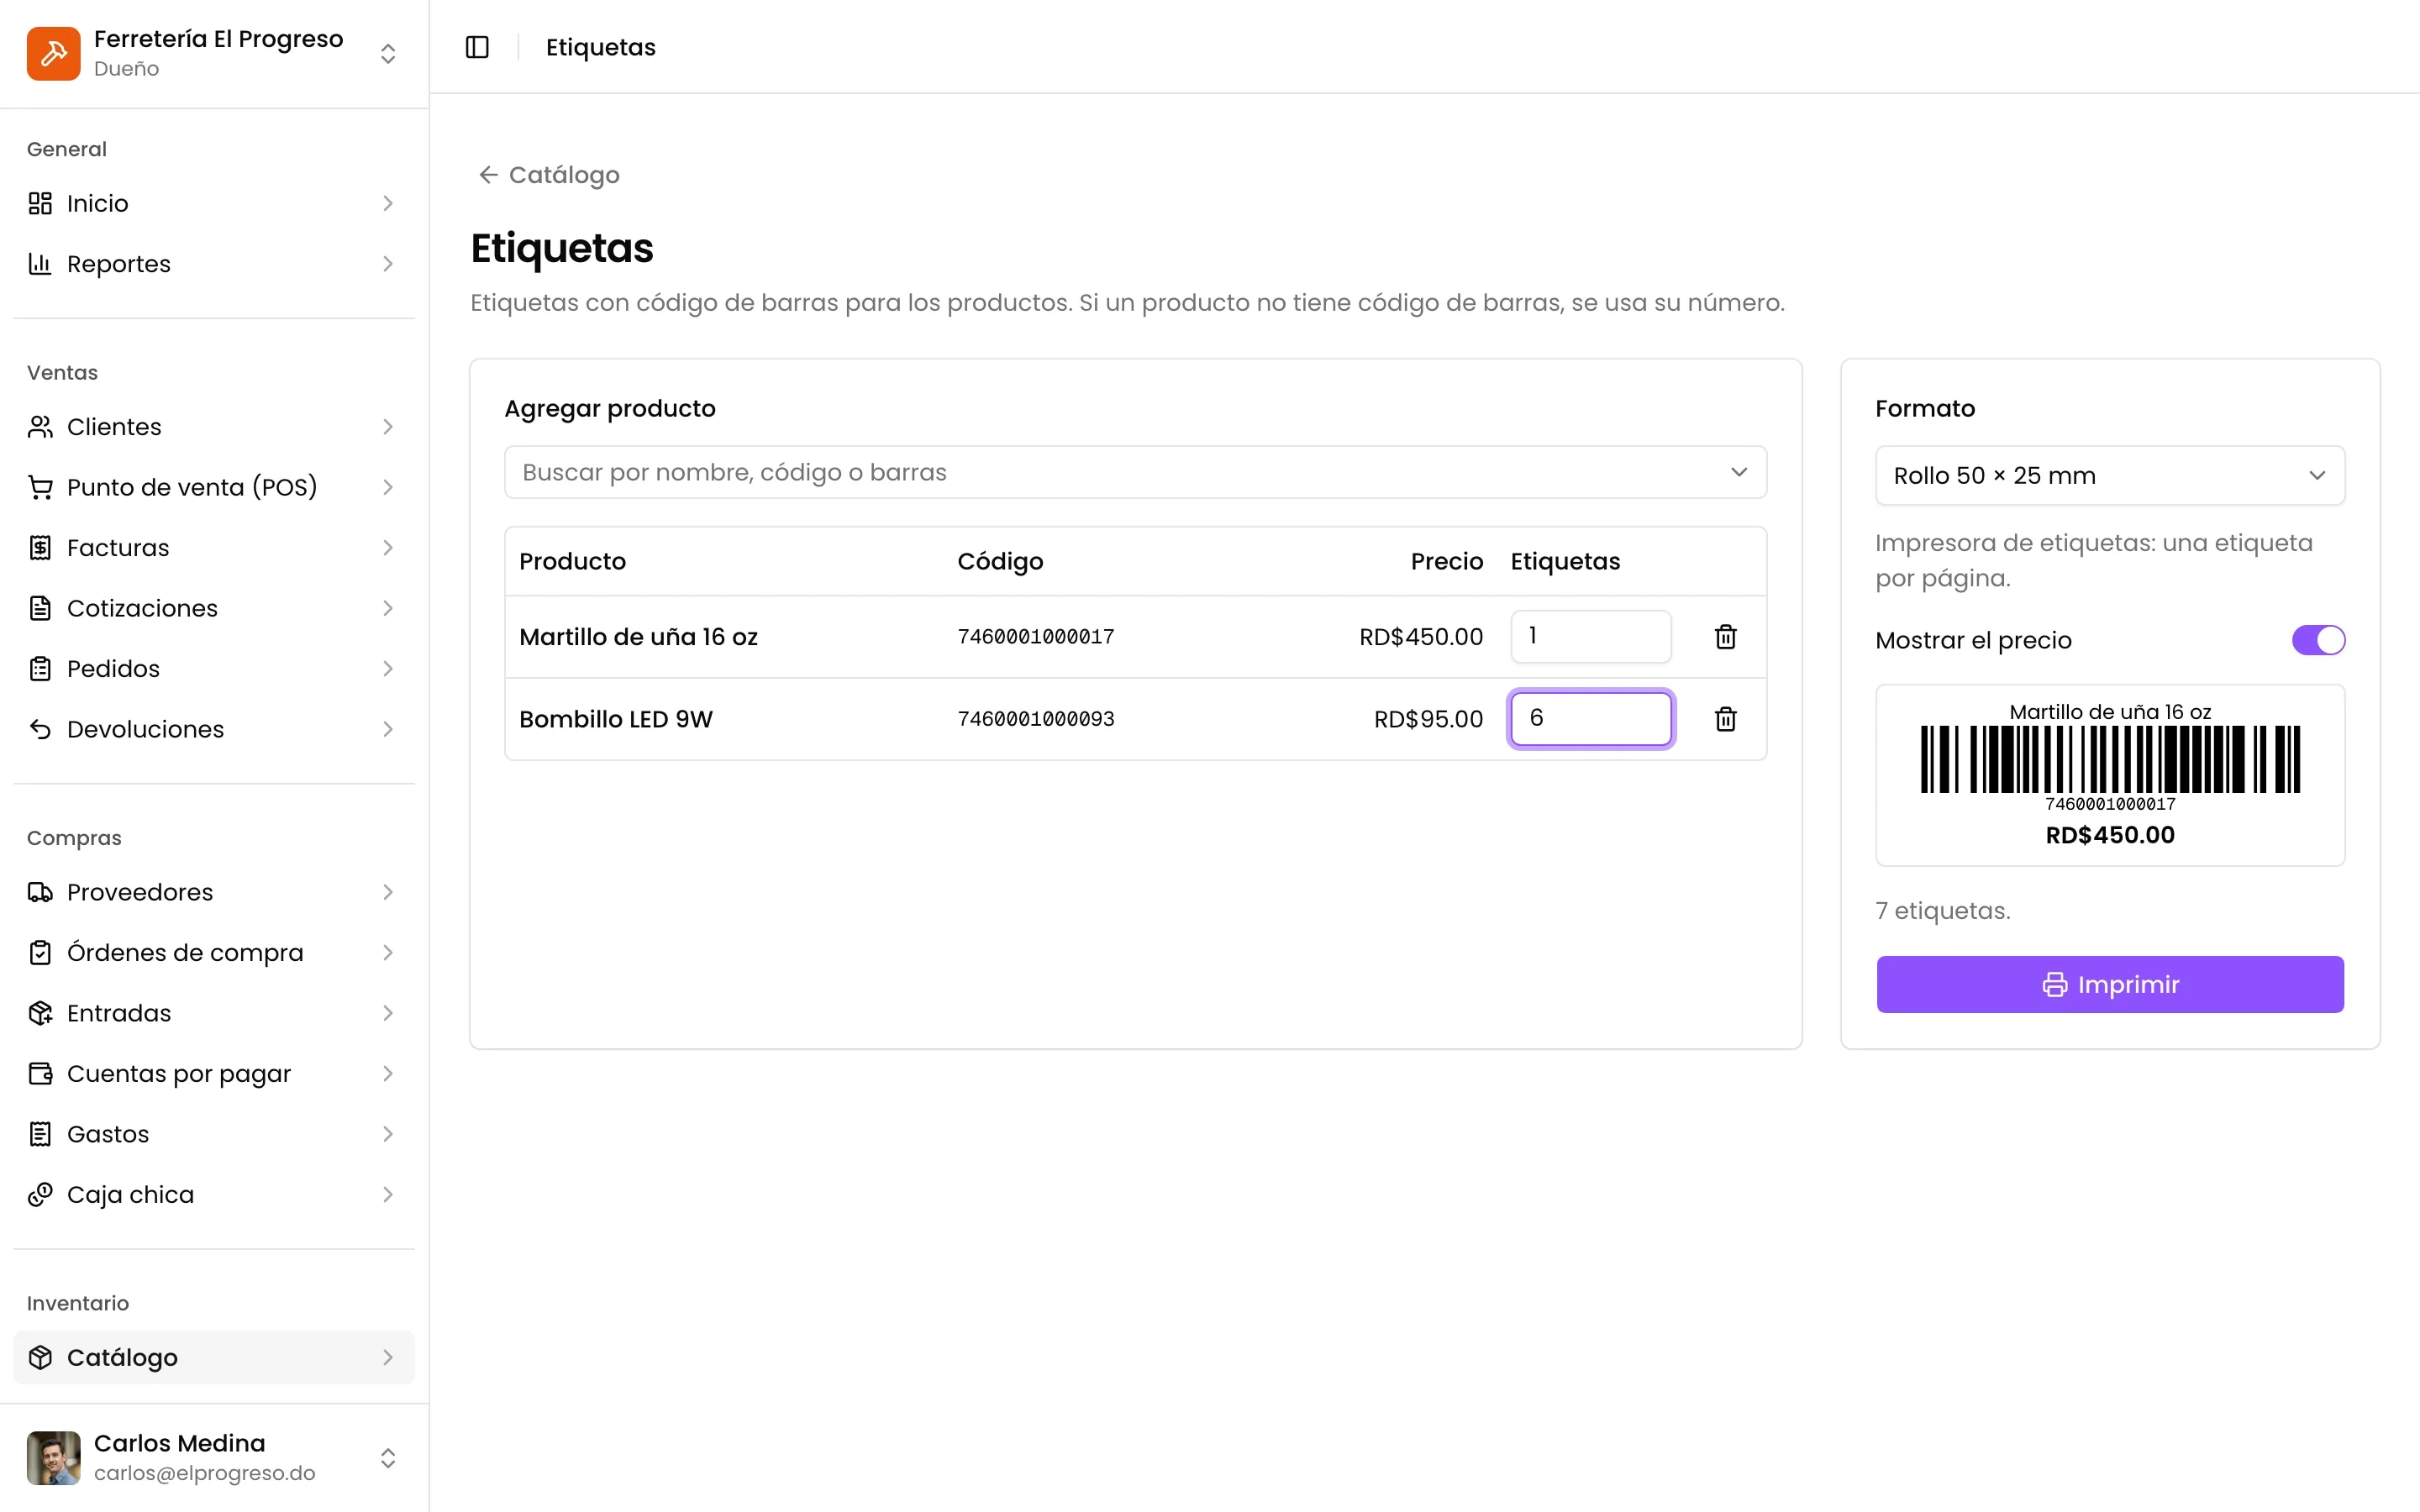Open Facturas section in sidebar

[x=214, y=548]
